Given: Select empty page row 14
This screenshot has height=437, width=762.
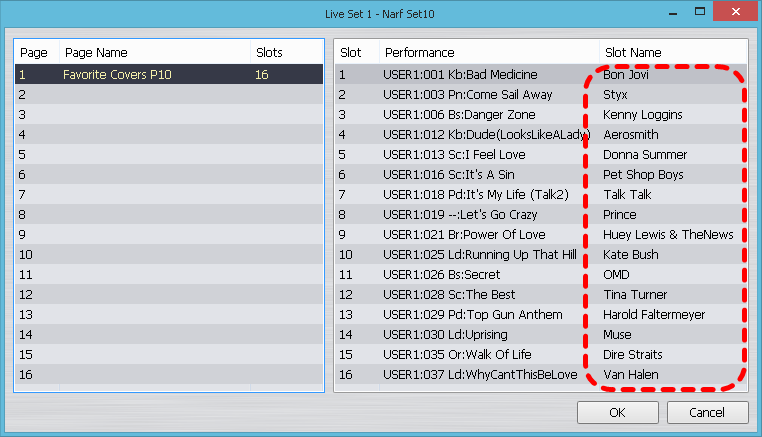Looking at the screenshot, I should 169,334.
